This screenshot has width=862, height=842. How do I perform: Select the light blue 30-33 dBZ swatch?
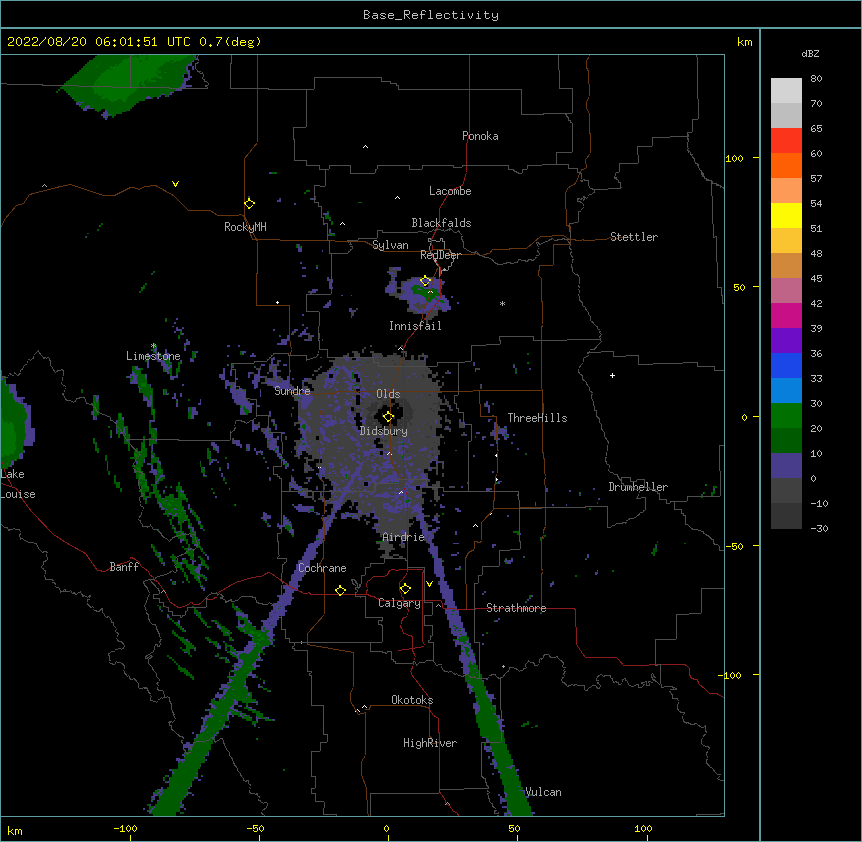tap(786, 391)
